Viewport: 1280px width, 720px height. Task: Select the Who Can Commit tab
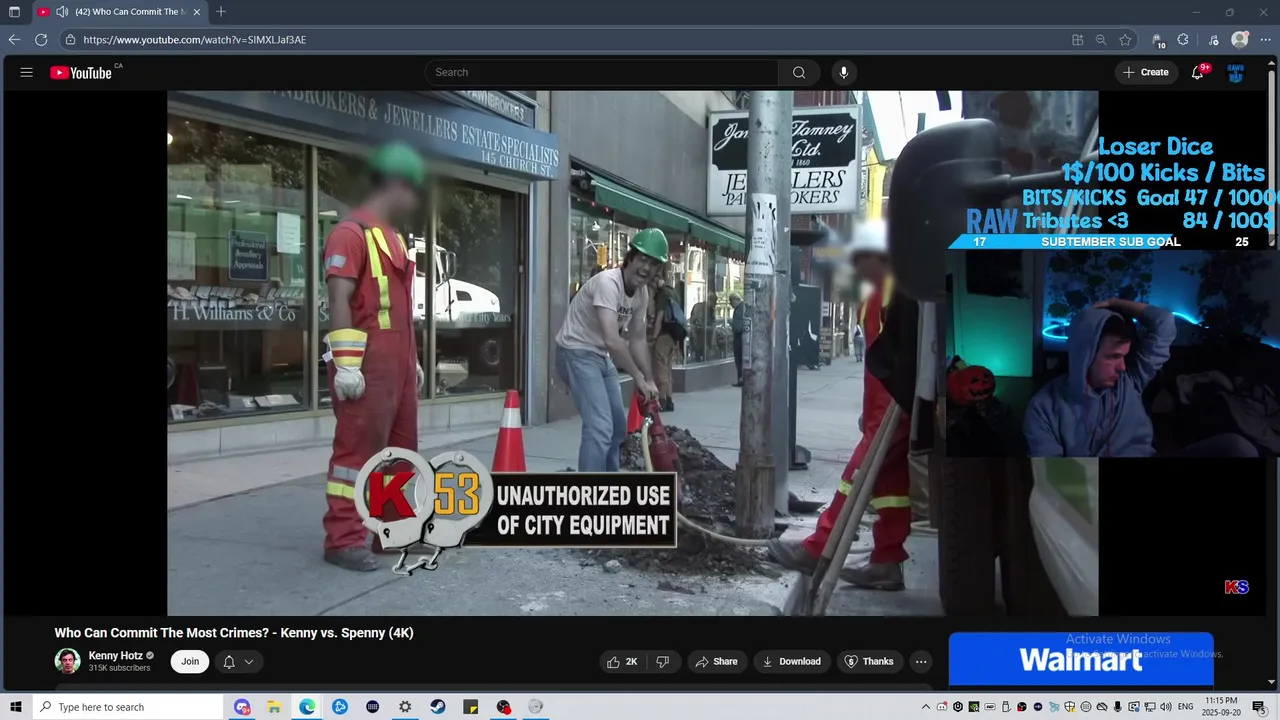(120, 12)
